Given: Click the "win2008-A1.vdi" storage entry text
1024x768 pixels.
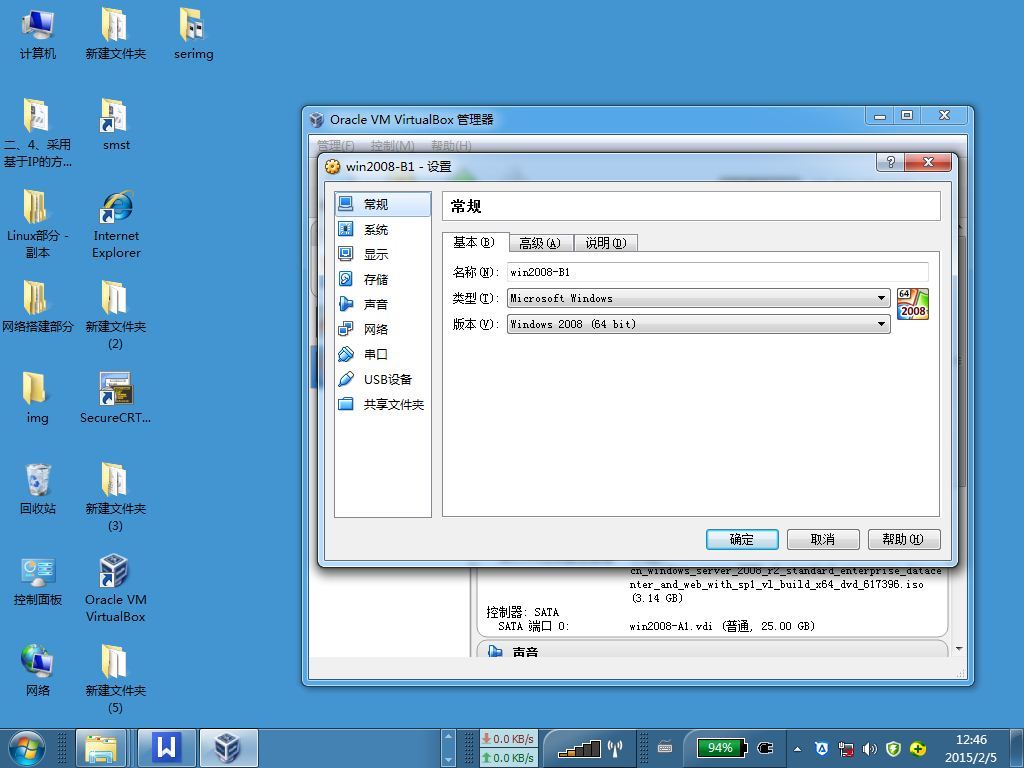Looking at the screenshot, I should (722, 626).
